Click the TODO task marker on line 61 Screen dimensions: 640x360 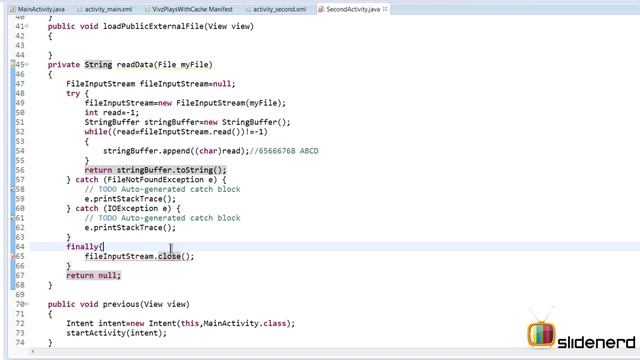pos(13,218)
